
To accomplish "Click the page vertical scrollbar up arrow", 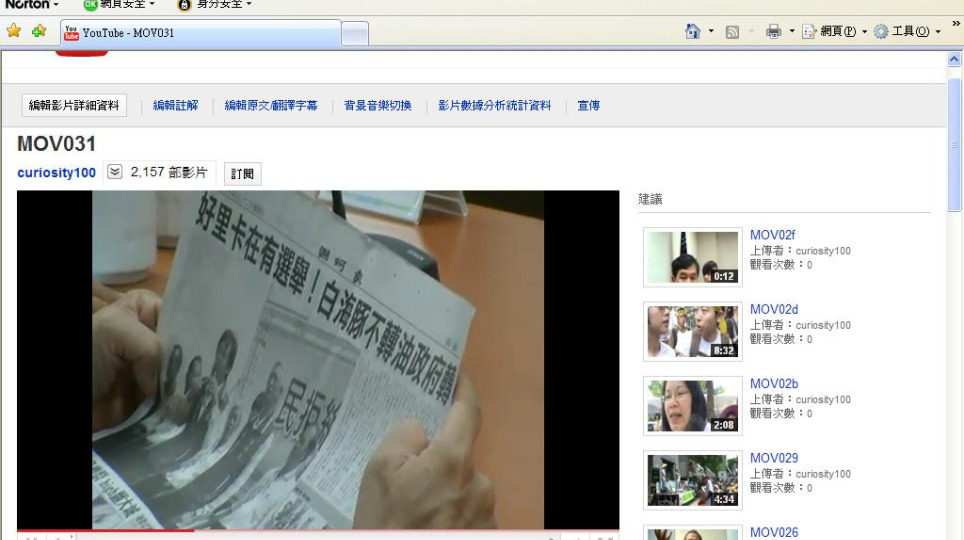I will pos(953,60).
